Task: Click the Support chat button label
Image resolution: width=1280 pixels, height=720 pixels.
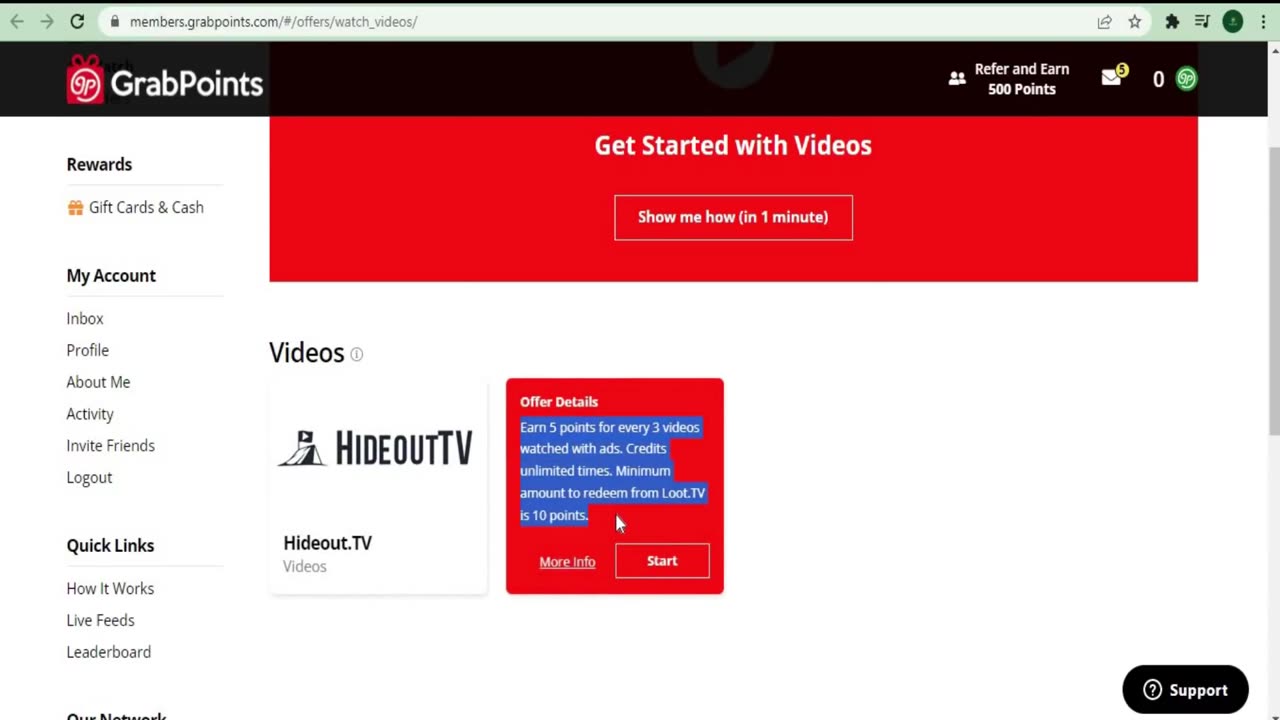Action: [x=1198, y=690]
